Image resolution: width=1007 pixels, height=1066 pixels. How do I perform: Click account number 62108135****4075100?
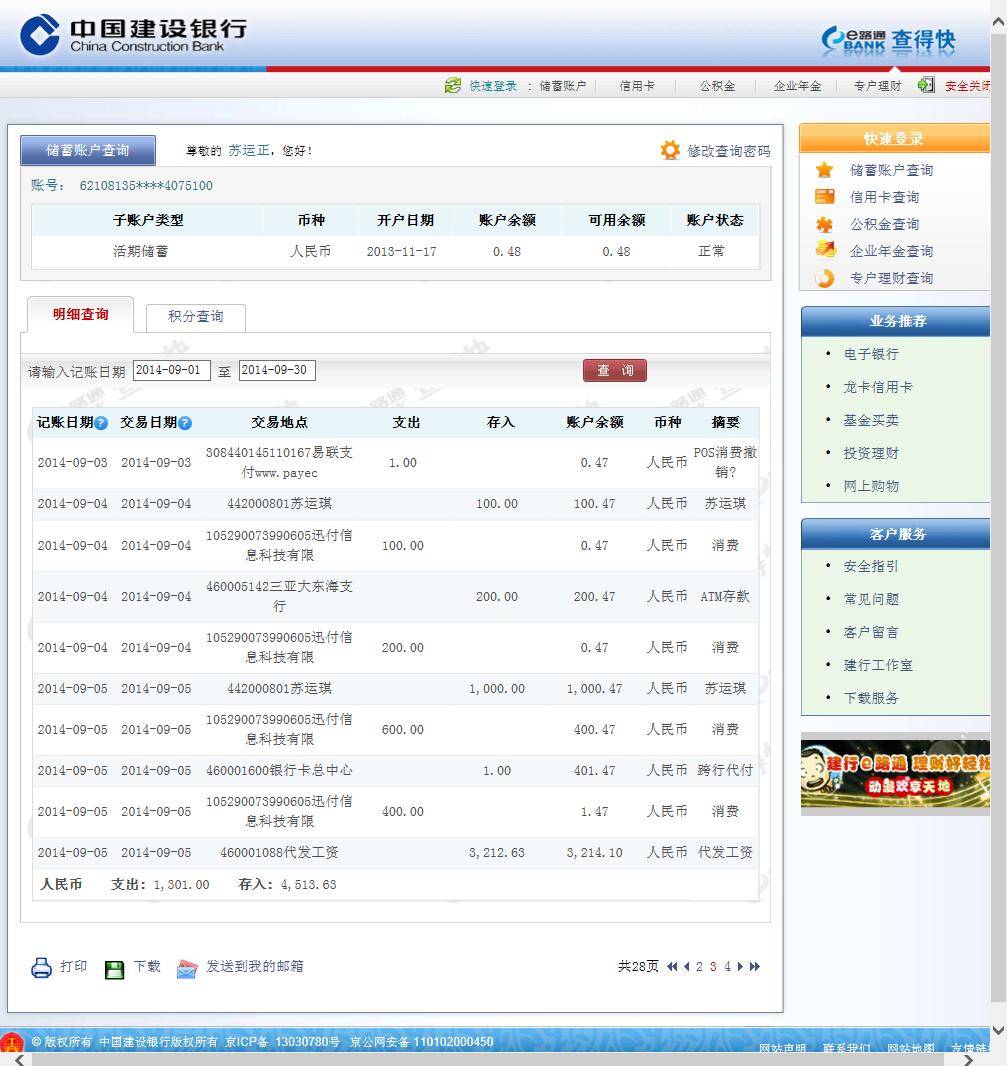click(146, 186)
